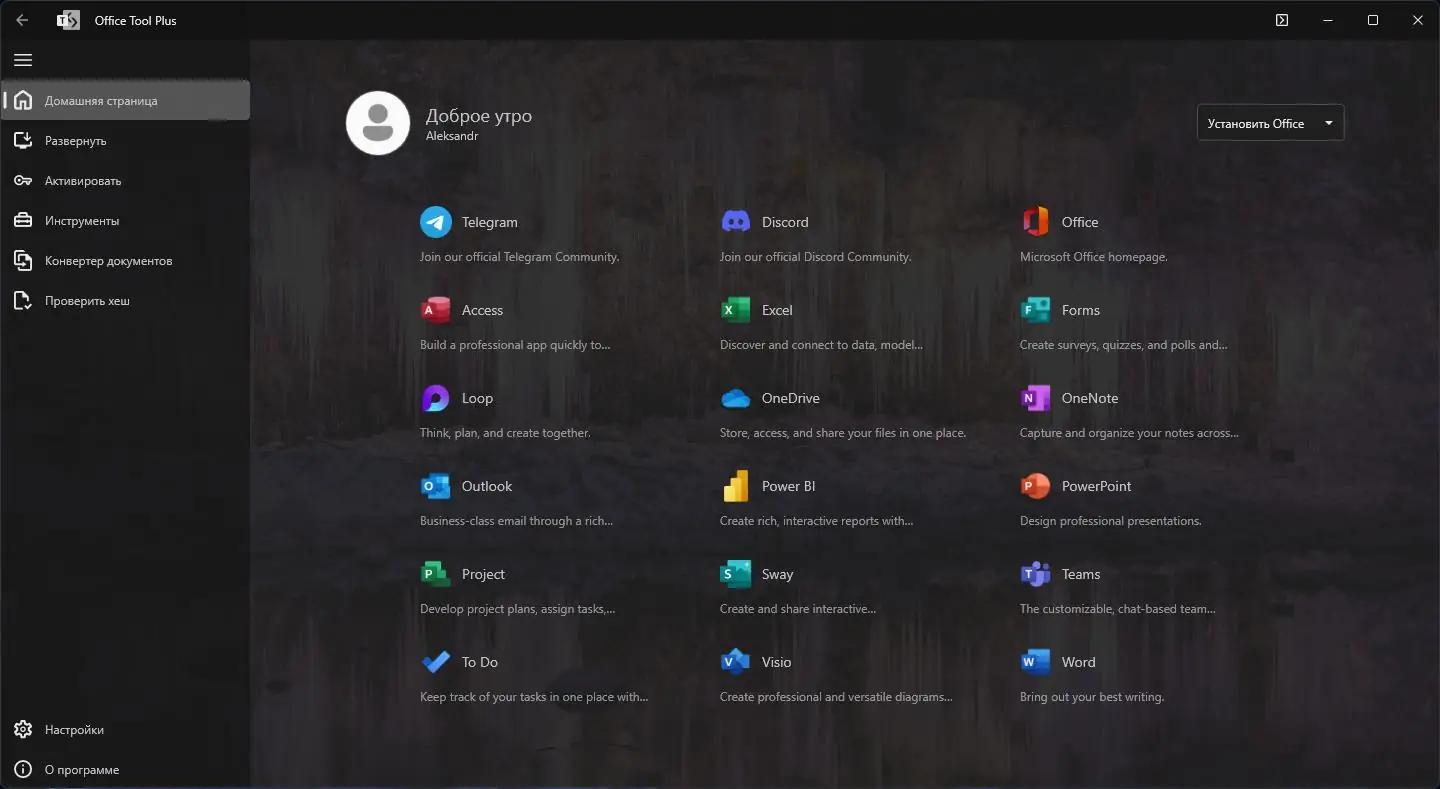This screenshot has width=1440, height=789.
Task: Click the OneDrive cloud icon
Action: click(736, 398)
